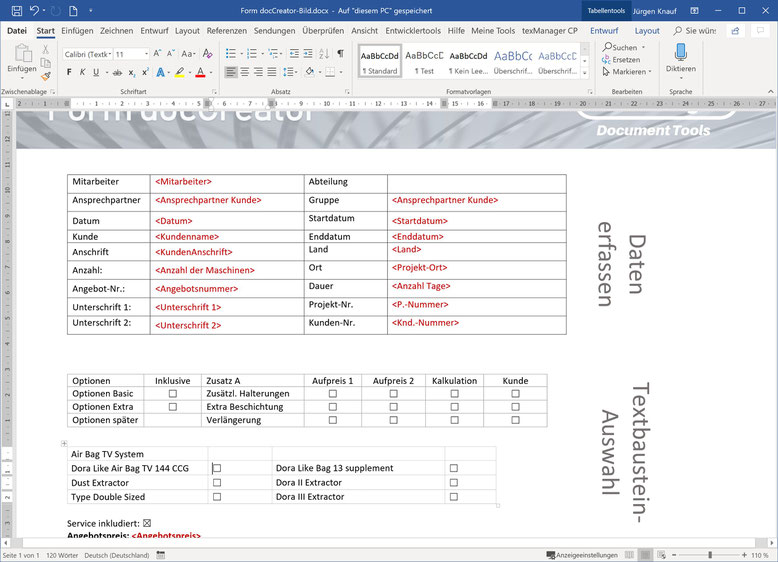The width and height of the screenshot is (778, 562).
Task: Sort the selection alphabetically
Action: point(324,54)
